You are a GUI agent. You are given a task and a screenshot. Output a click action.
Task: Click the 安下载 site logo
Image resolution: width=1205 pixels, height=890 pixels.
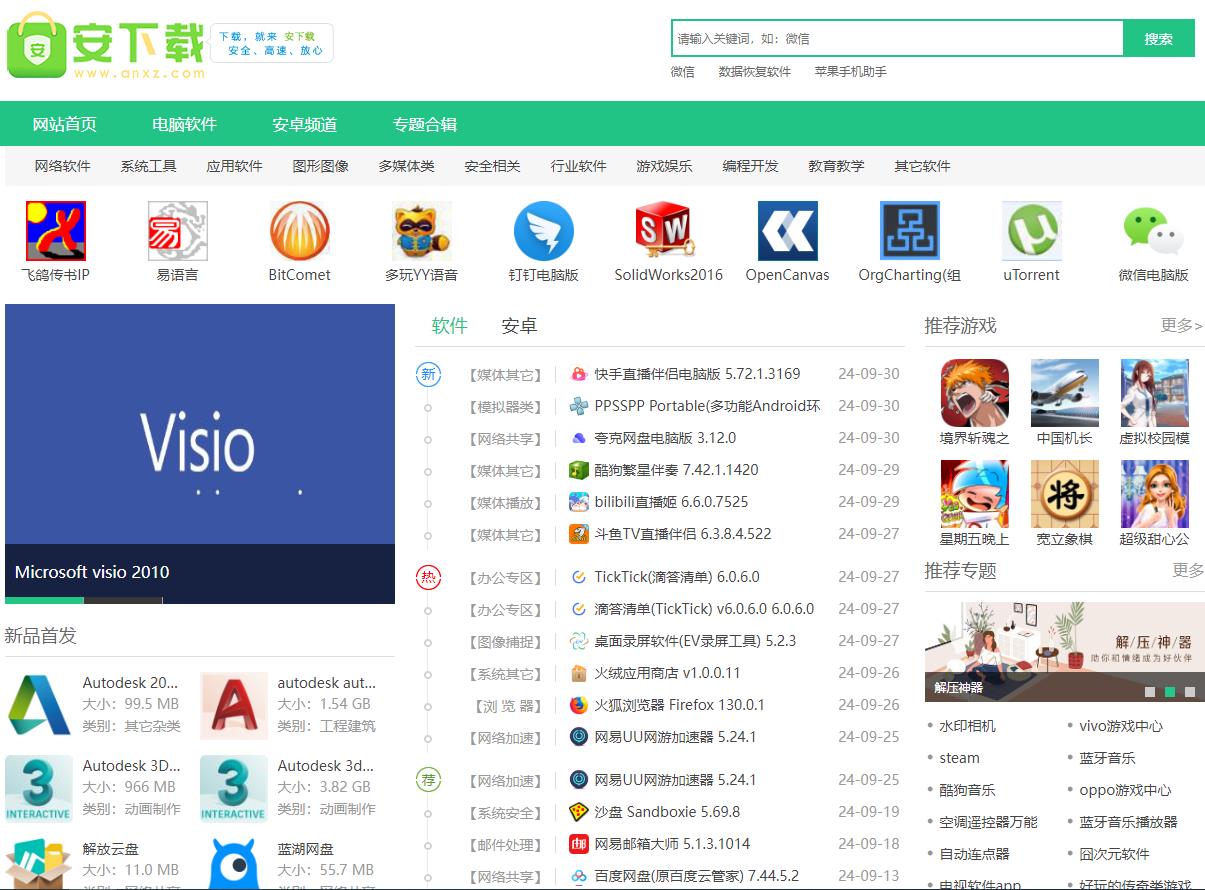click(105, 45)
